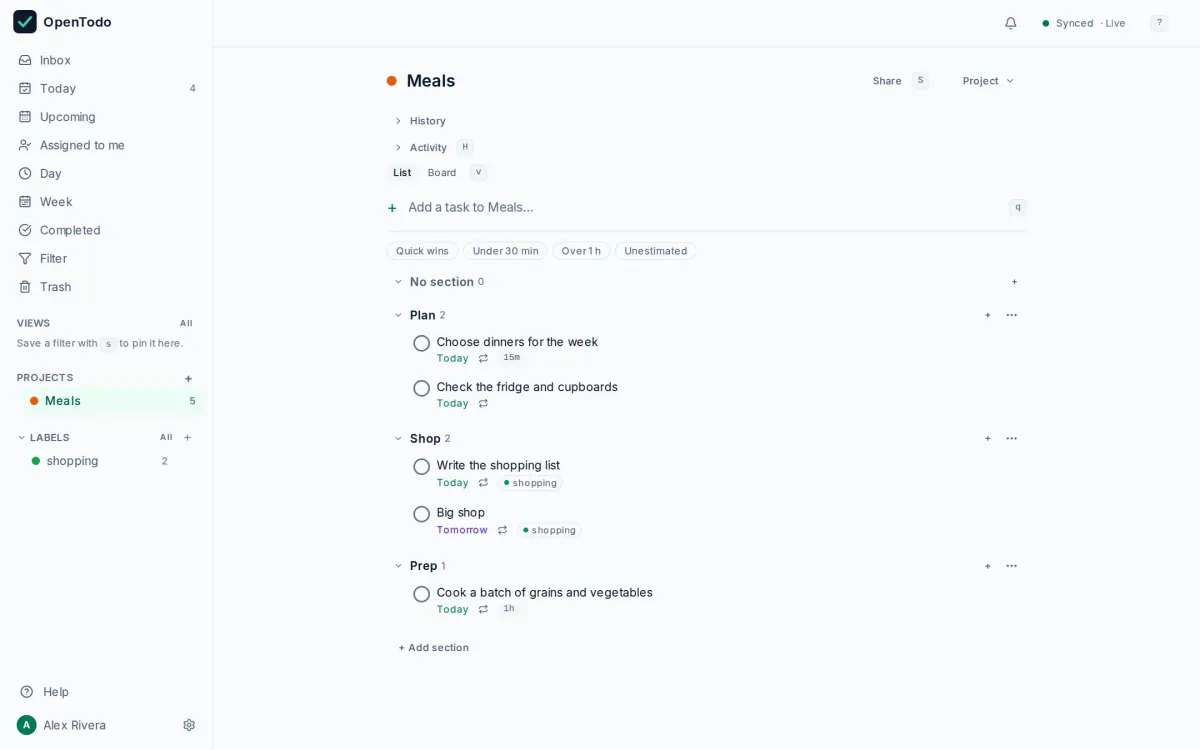Click recurrence icon on Big shop task
The width and height of the screenshot is (1200, 750).
[x=502, y=530]
